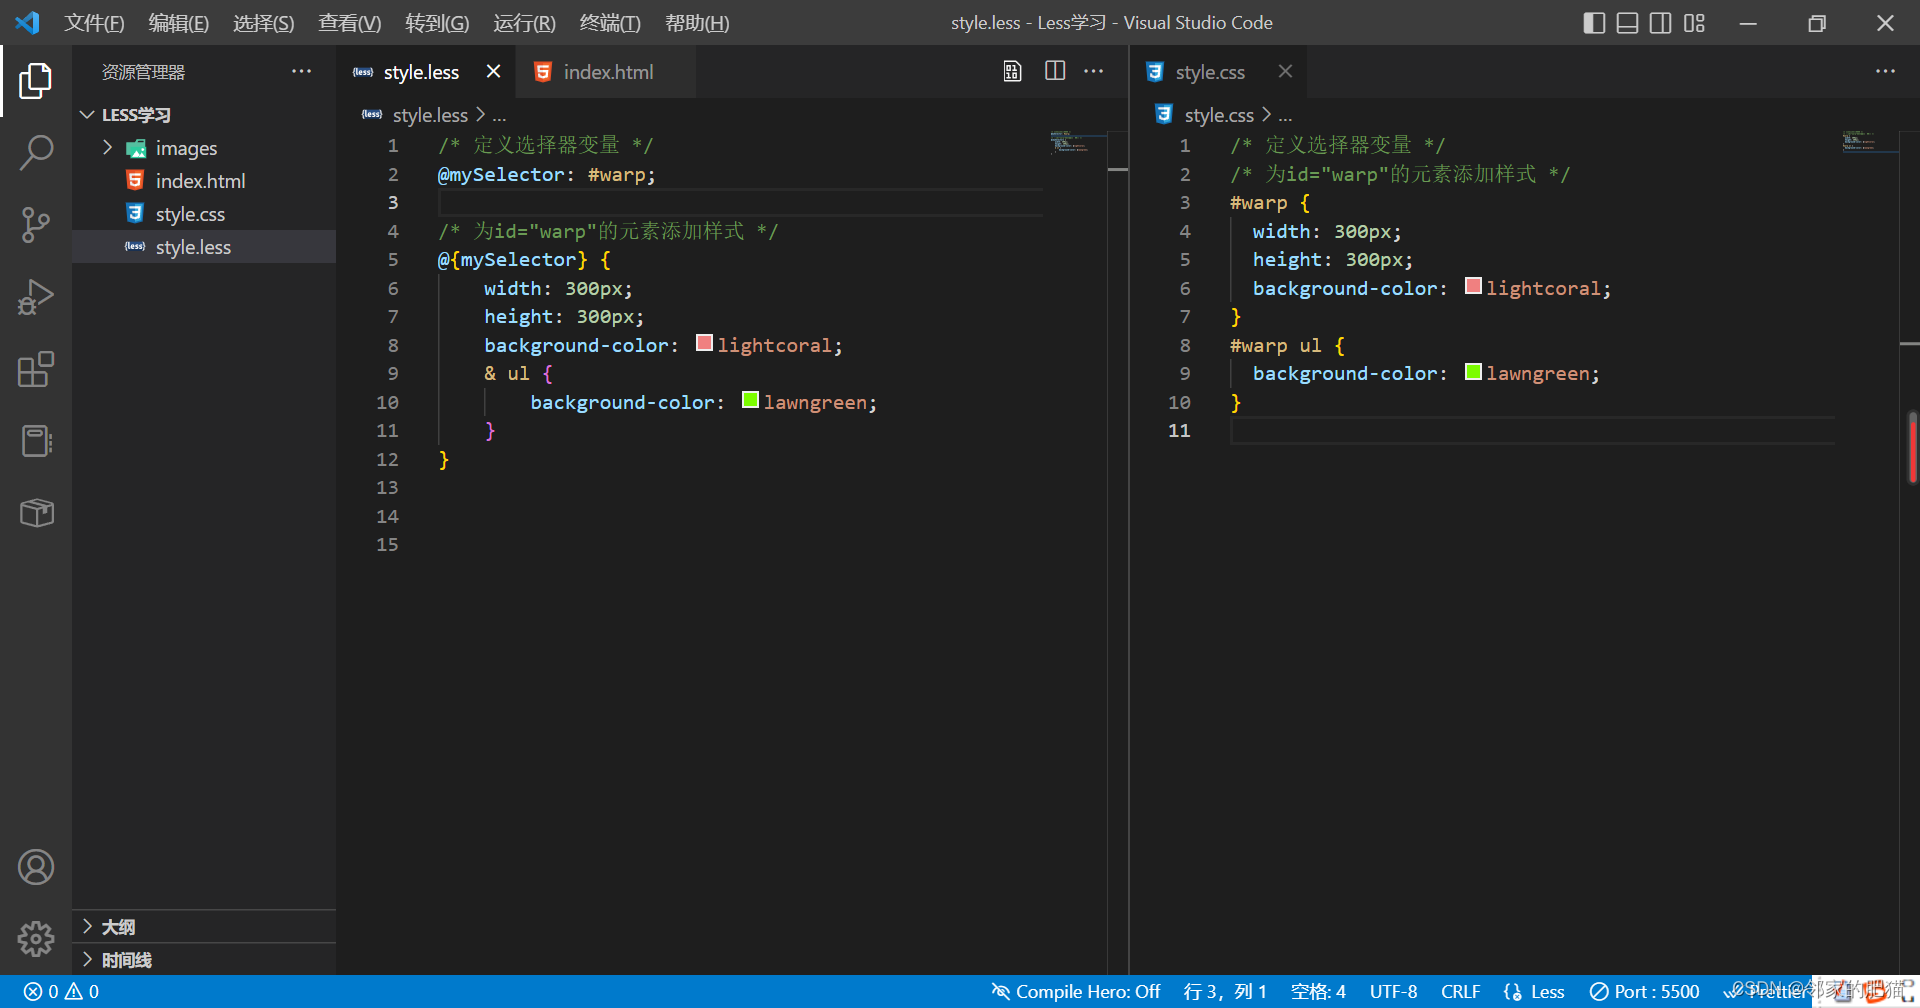Open the Accounts menu
The image size is (1920, 1008).
tap(36, 867)
